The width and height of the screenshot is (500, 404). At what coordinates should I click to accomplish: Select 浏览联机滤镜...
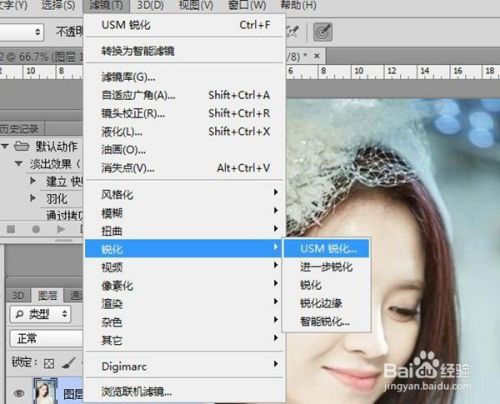[184, 392]
